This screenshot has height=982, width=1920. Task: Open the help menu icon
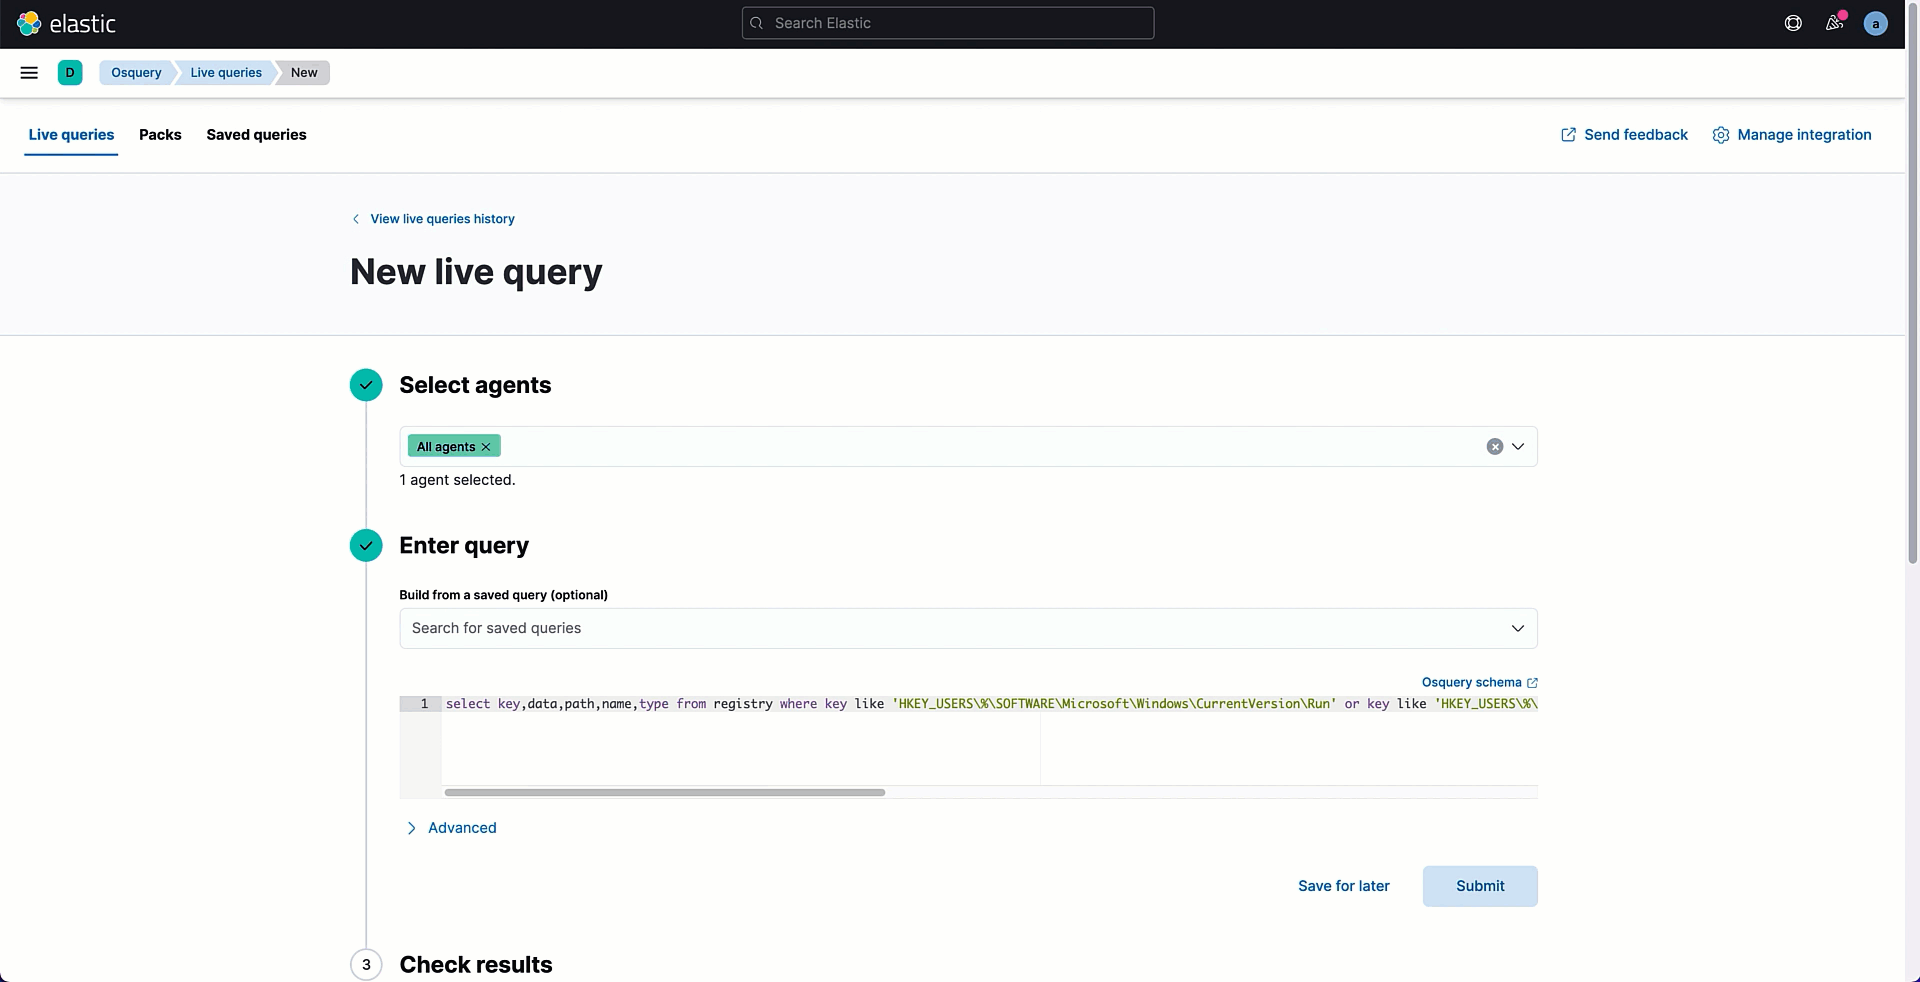click(x=1793, y=23)
